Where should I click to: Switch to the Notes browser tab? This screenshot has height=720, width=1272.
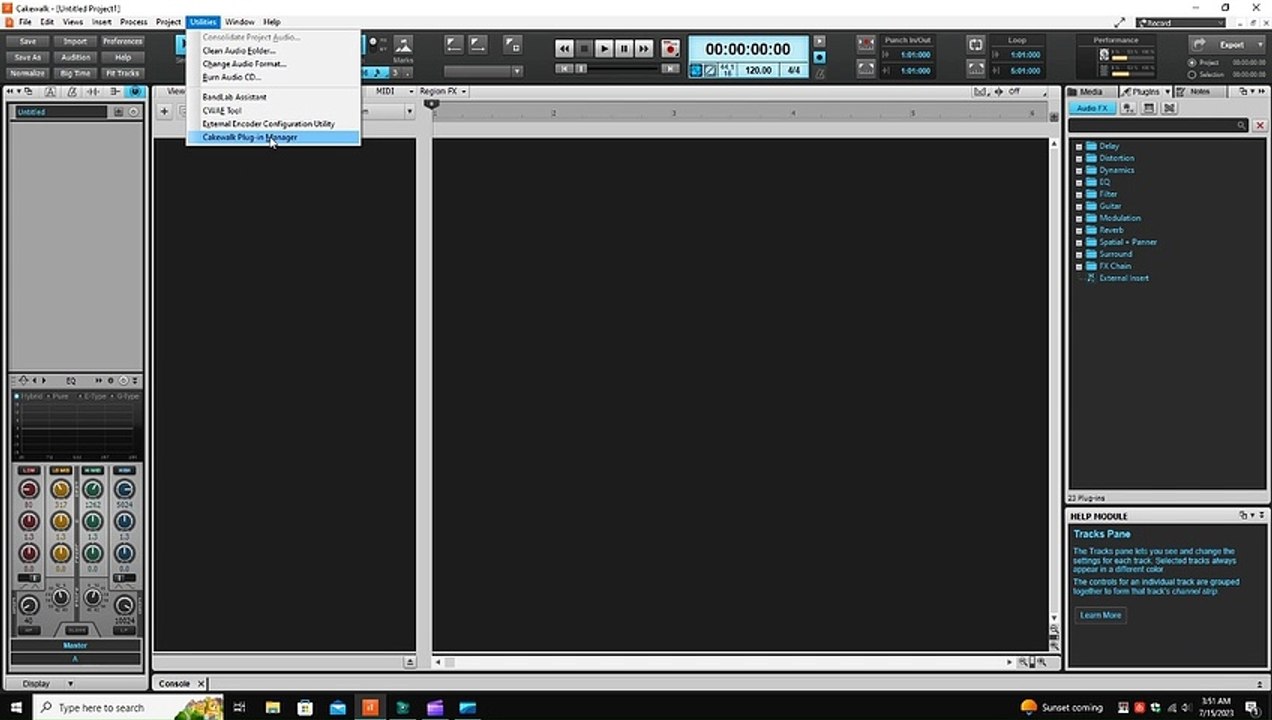point(1199,92)
